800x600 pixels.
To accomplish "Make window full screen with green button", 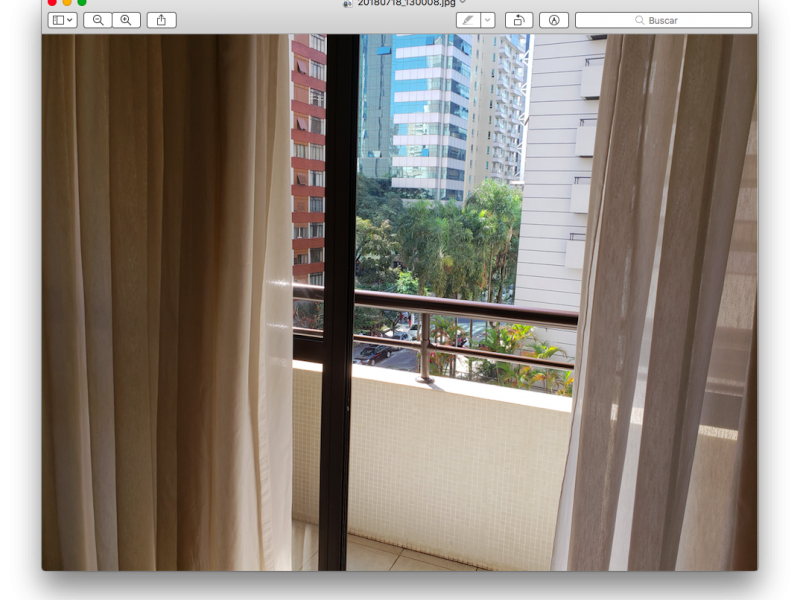I will click(x=82, y=2).
